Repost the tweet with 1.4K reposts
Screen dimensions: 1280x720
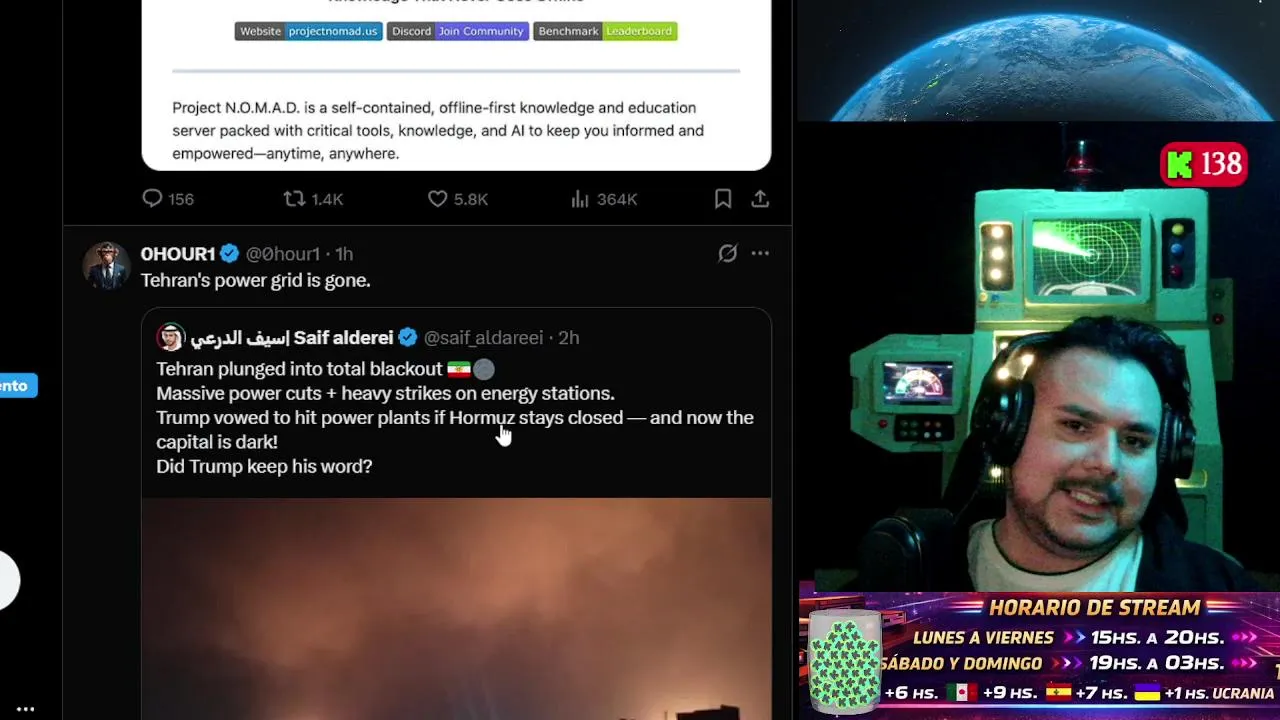coord(313,199)
